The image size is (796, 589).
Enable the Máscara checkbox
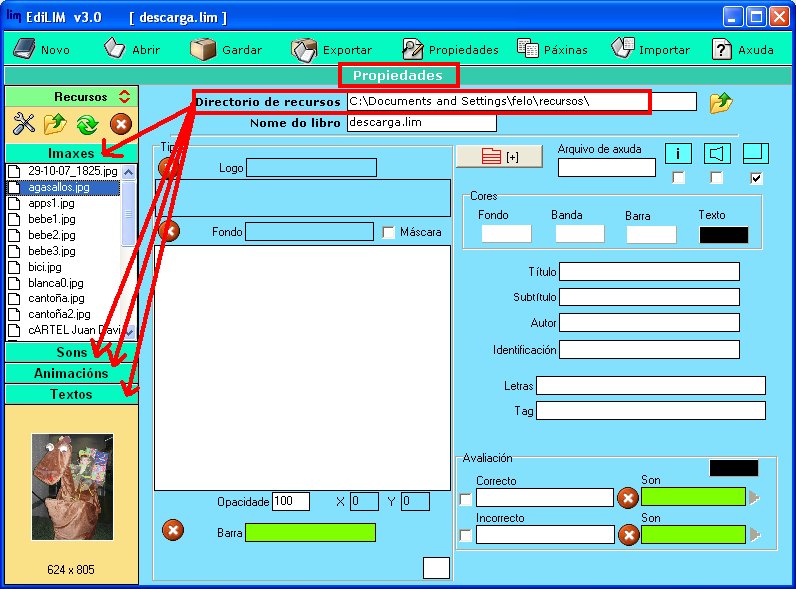(389, 232)
